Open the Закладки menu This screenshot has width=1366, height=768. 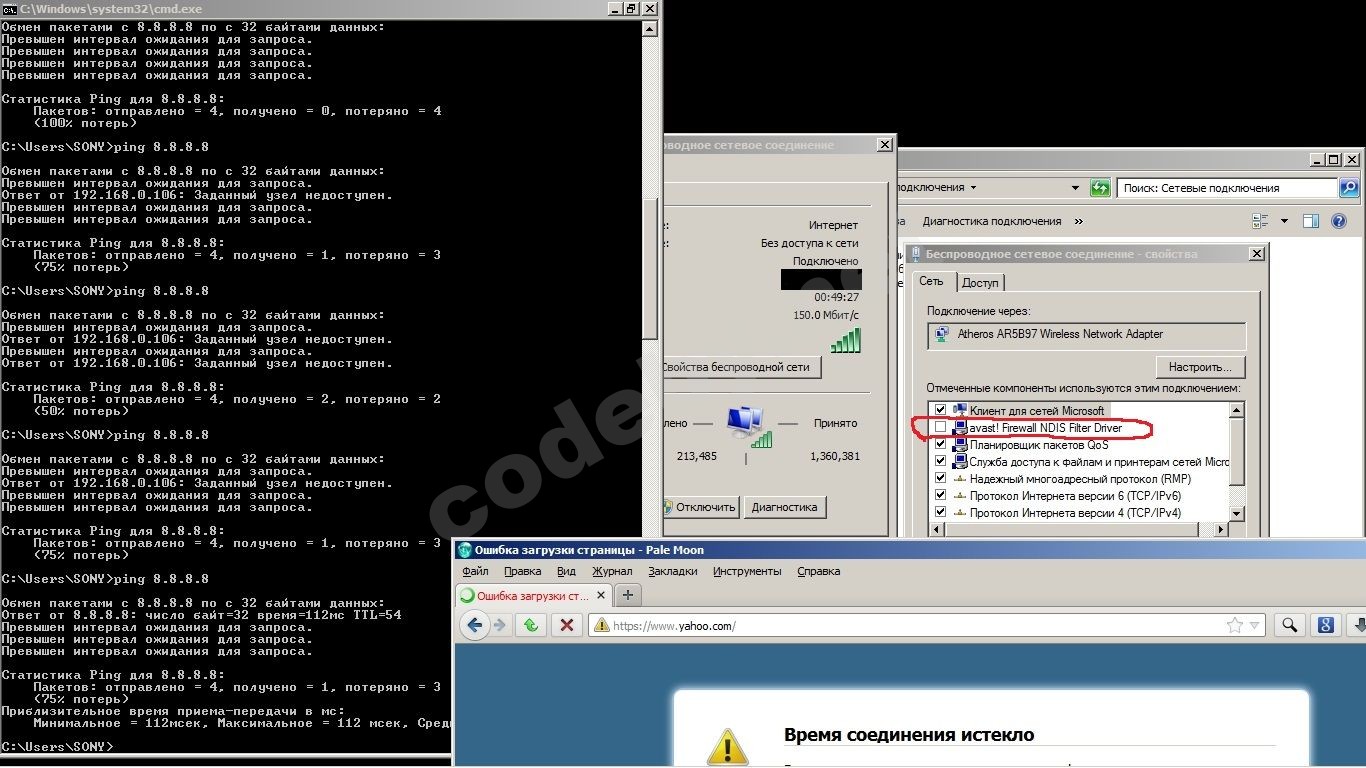(x=672, y=571)
